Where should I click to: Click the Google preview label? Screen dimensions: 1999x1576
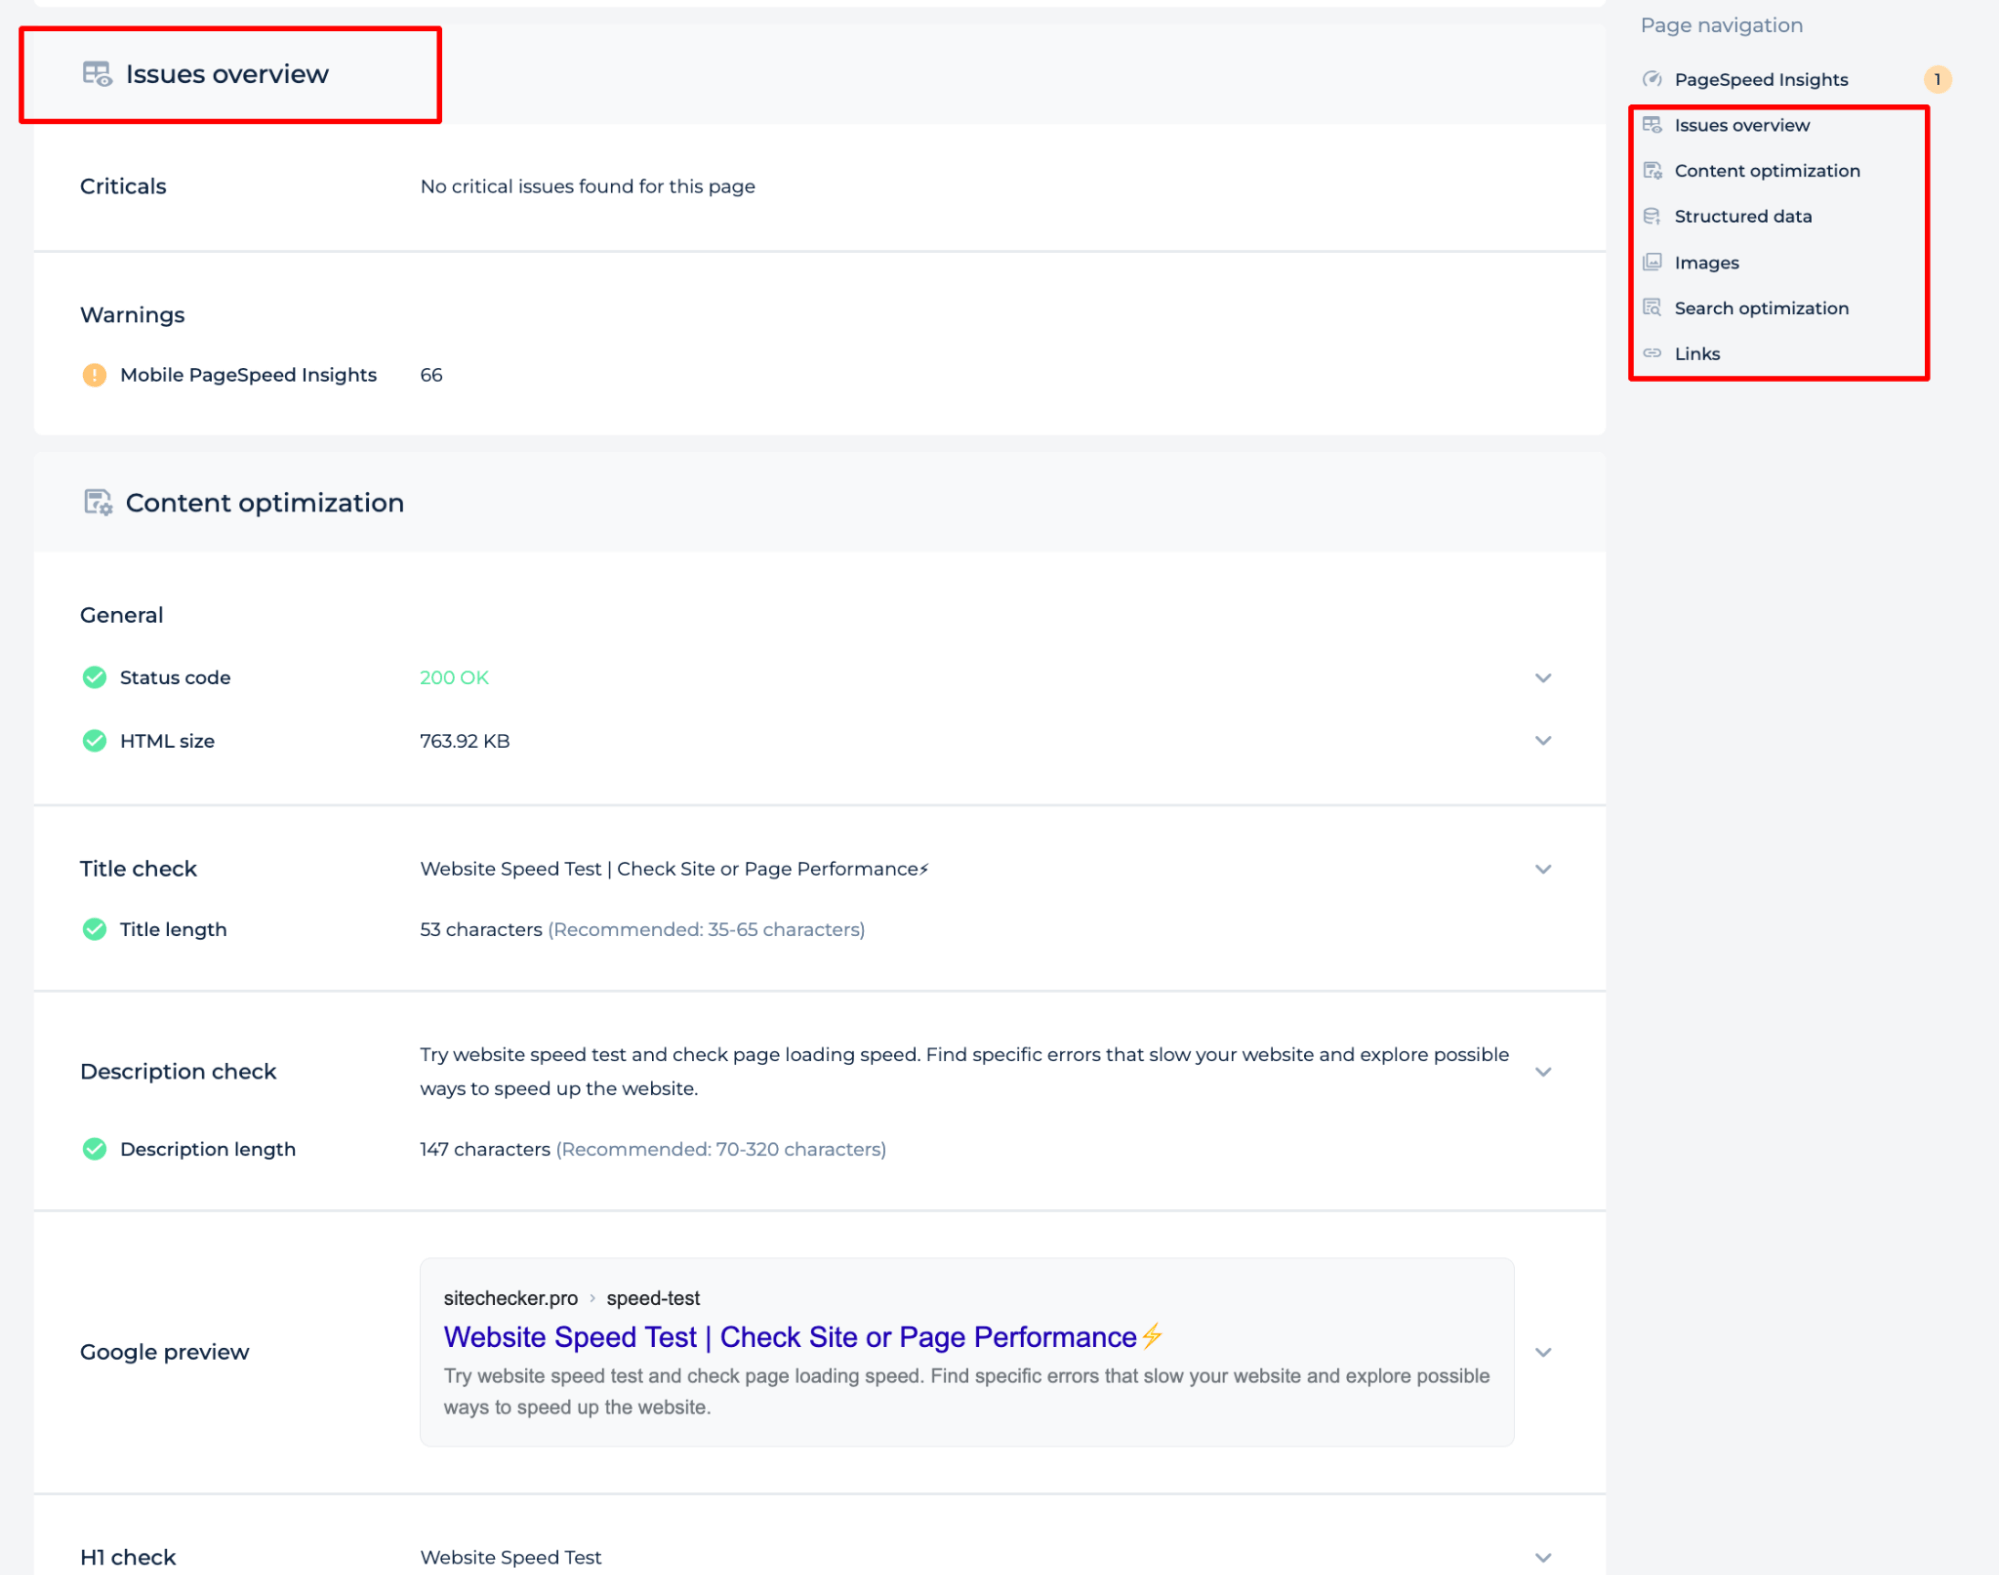164,1353
